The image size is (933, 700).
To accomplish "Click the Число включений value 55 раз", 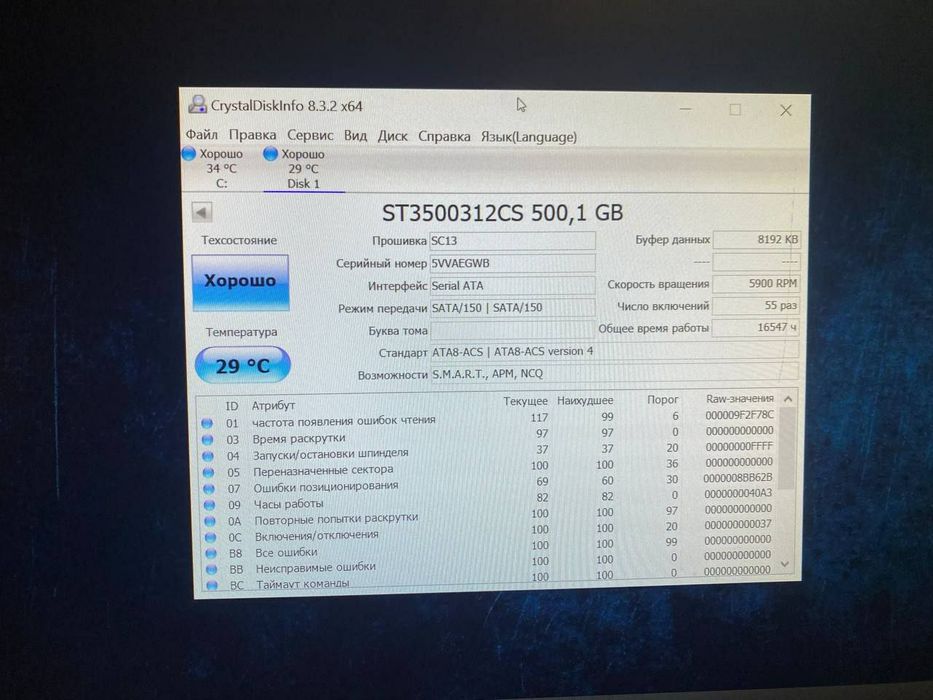I will (x=756, y=305).
